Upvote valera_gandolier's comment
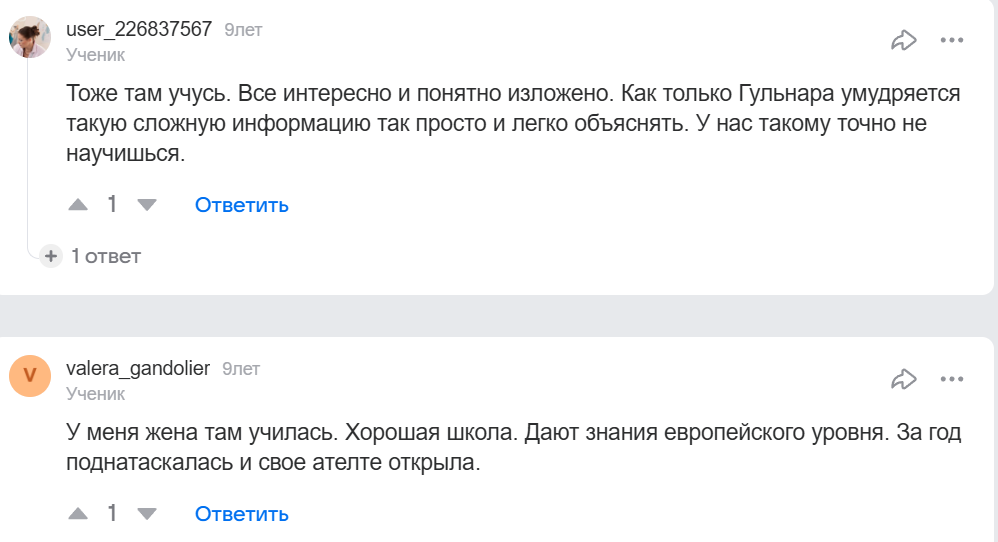Viewport: 998px width, 542px height. pyautogui.click(x=78, y=514)
